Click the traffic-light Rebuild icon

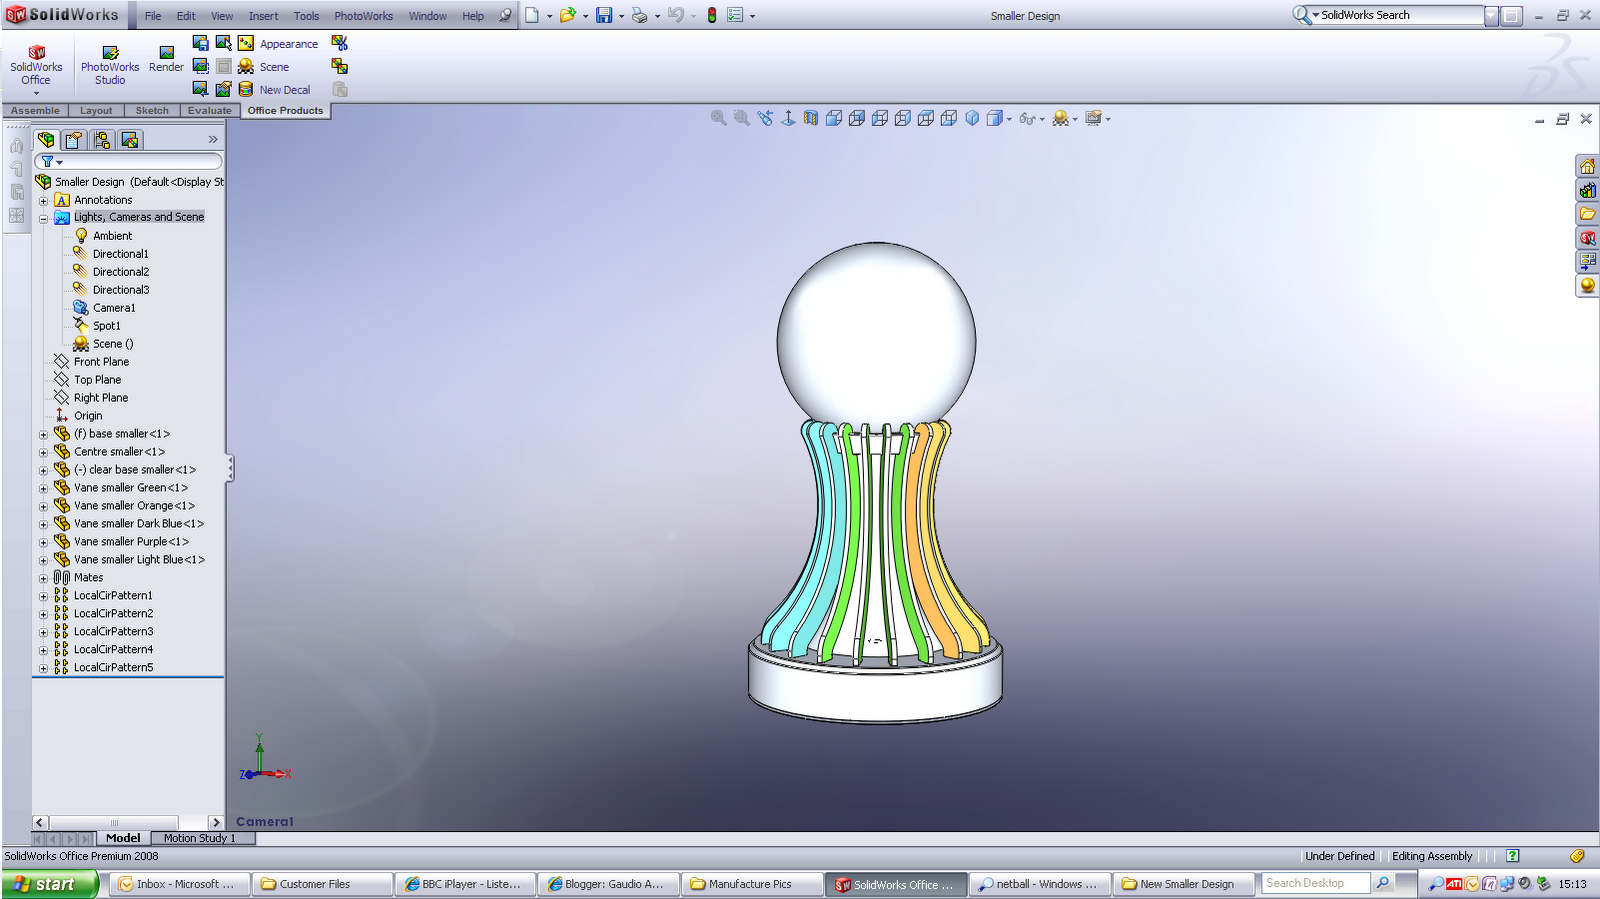pos(712,16)
